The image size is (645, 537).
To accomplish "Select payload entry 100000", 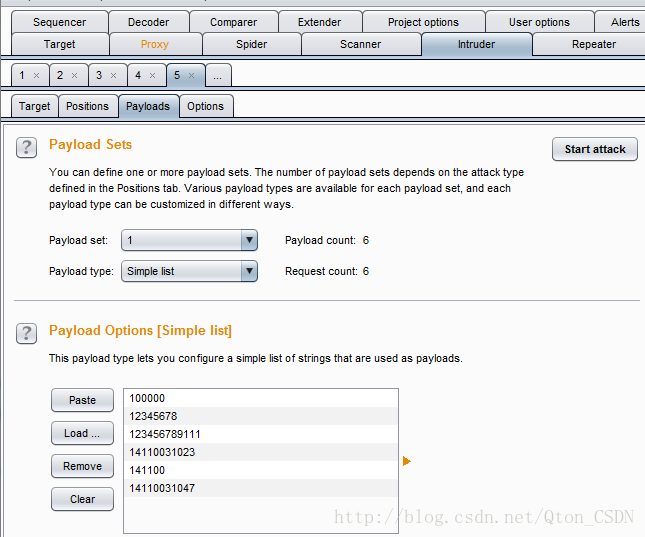I will pos(261,398).
